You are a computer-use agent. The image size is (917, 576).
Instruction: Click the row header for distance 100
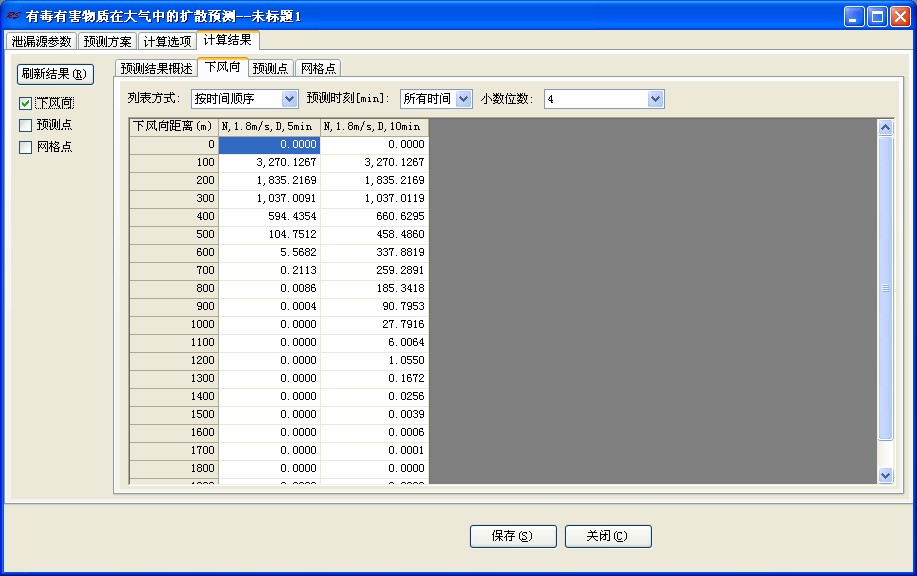(174, 163)
